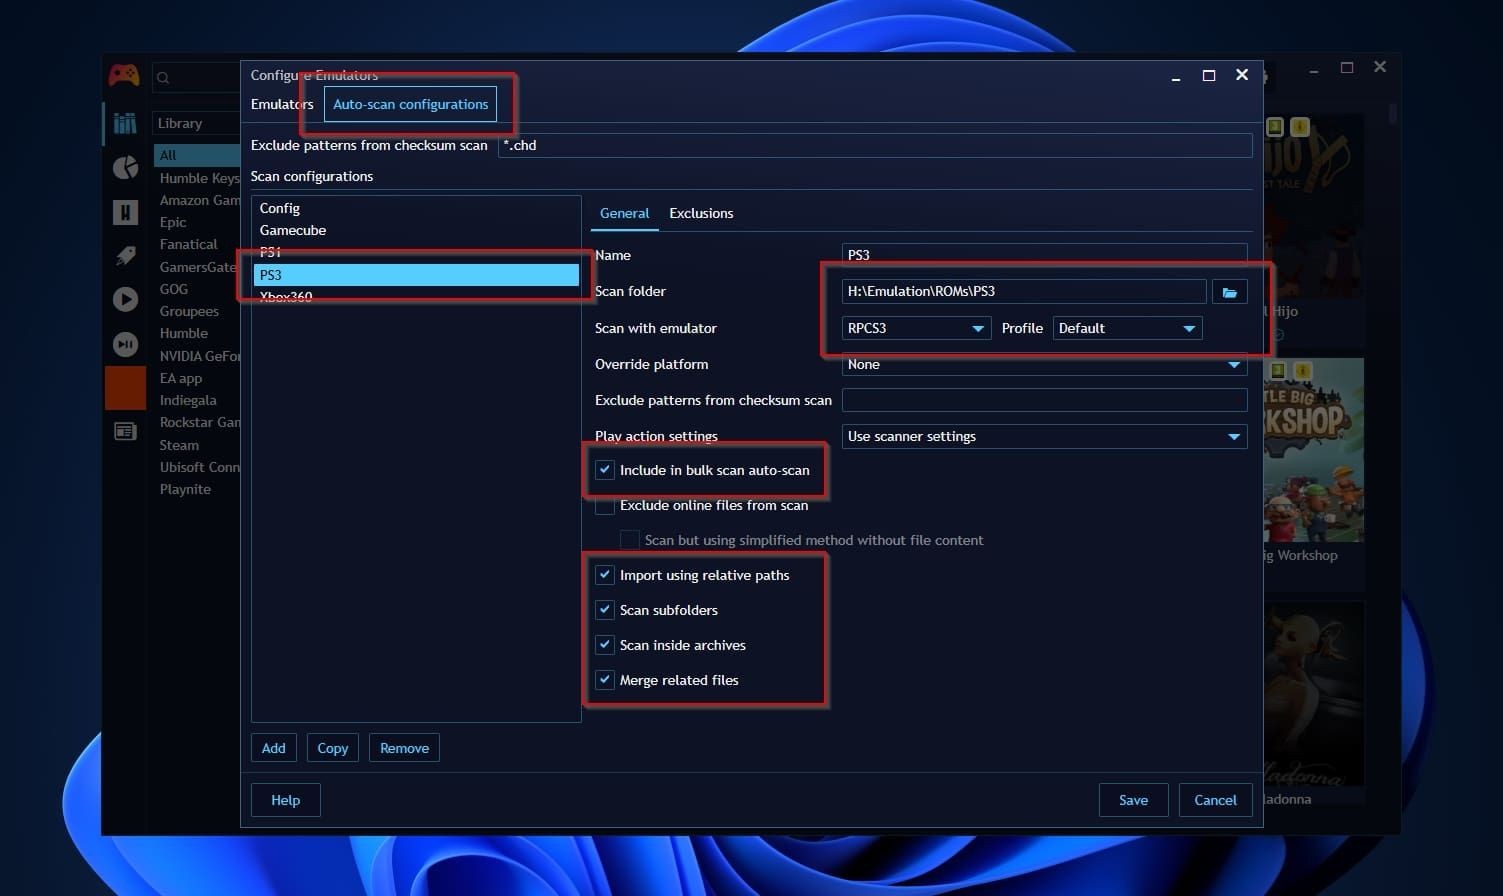This screenshot has width=1503, height=896.
Task: Toggle the Scan subfolders checkbox
Action: (605, 610)
